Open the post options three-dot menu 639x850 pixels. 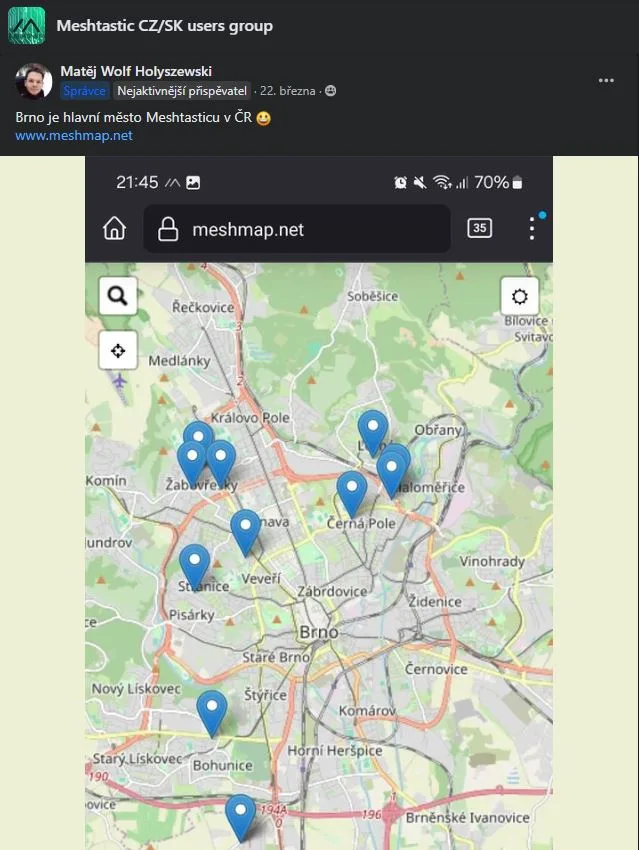tap(606, 80)
